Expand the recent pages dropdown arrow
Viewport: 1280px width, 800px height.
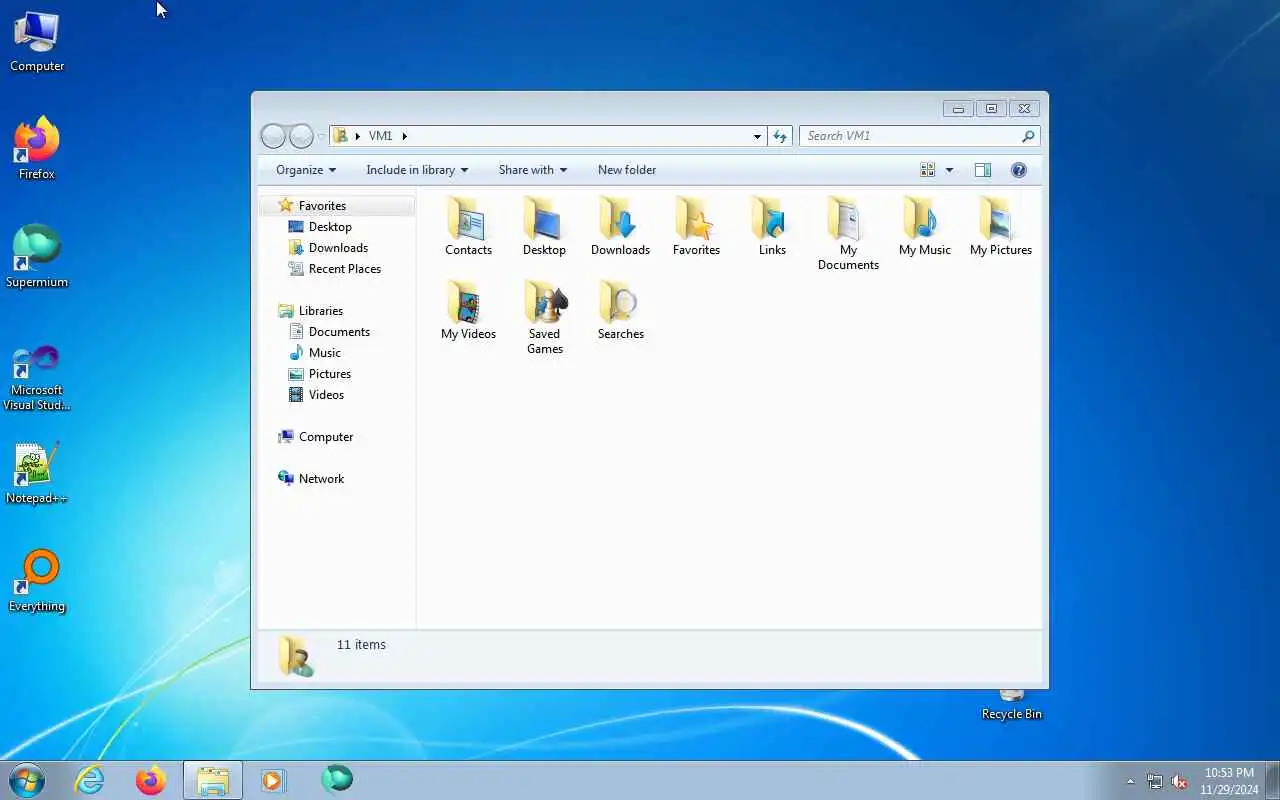click(322, 136)
